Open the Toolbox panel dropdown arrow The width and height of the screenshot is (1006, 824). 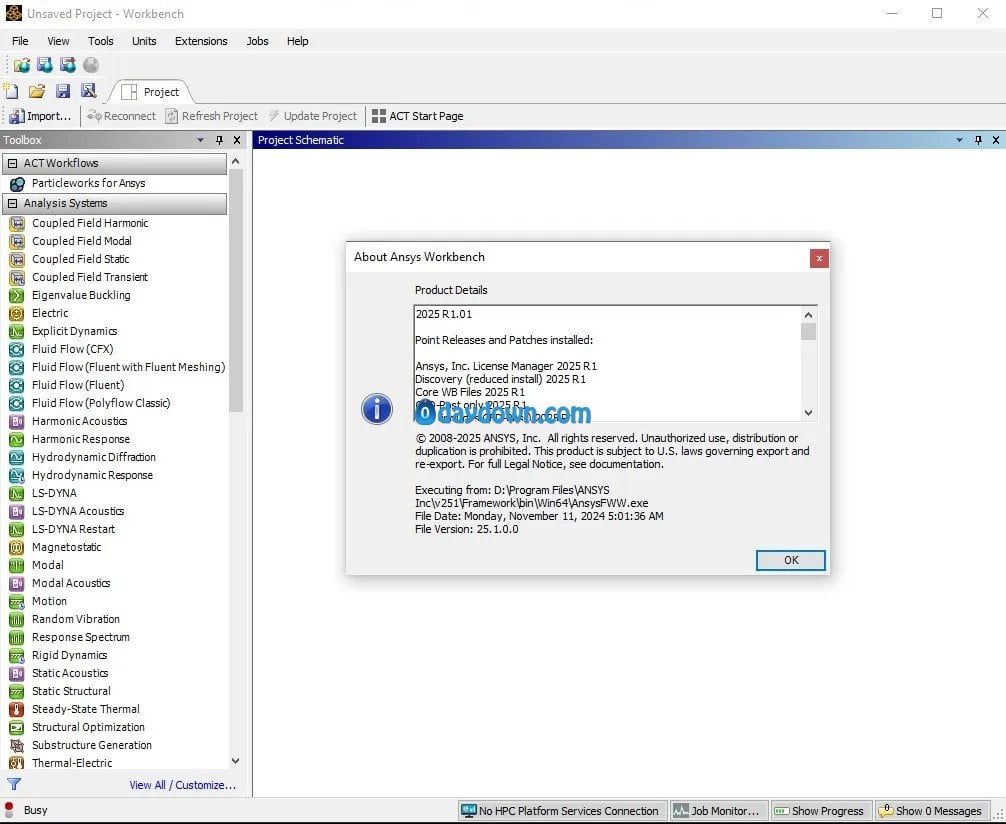pos(200,140)
